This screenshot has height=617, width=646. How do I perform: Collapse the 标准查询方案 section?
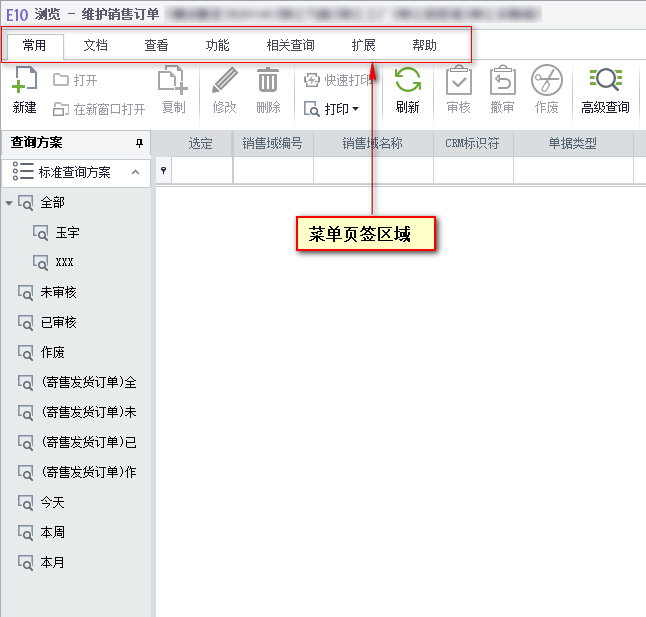[135, 172]
